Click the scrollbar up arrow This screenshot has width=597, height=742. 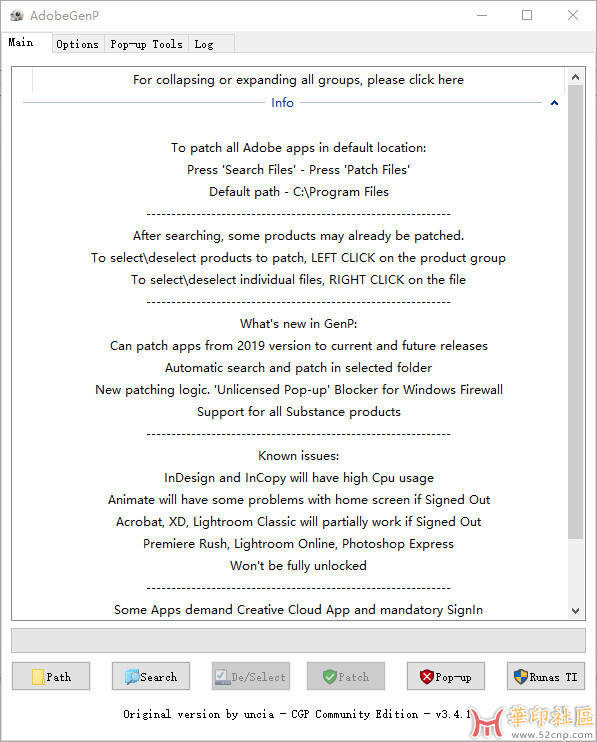(575, 77)
